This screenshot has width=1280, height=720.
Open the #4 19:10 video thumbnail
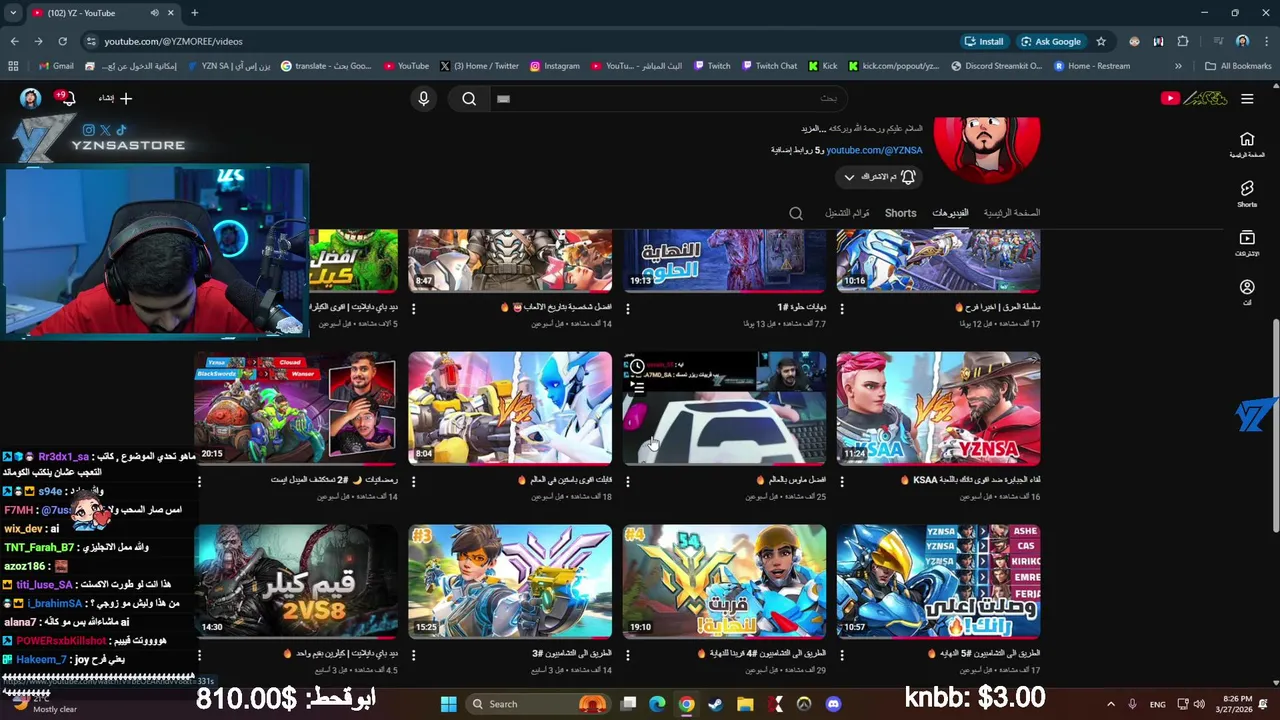[724, 581]
